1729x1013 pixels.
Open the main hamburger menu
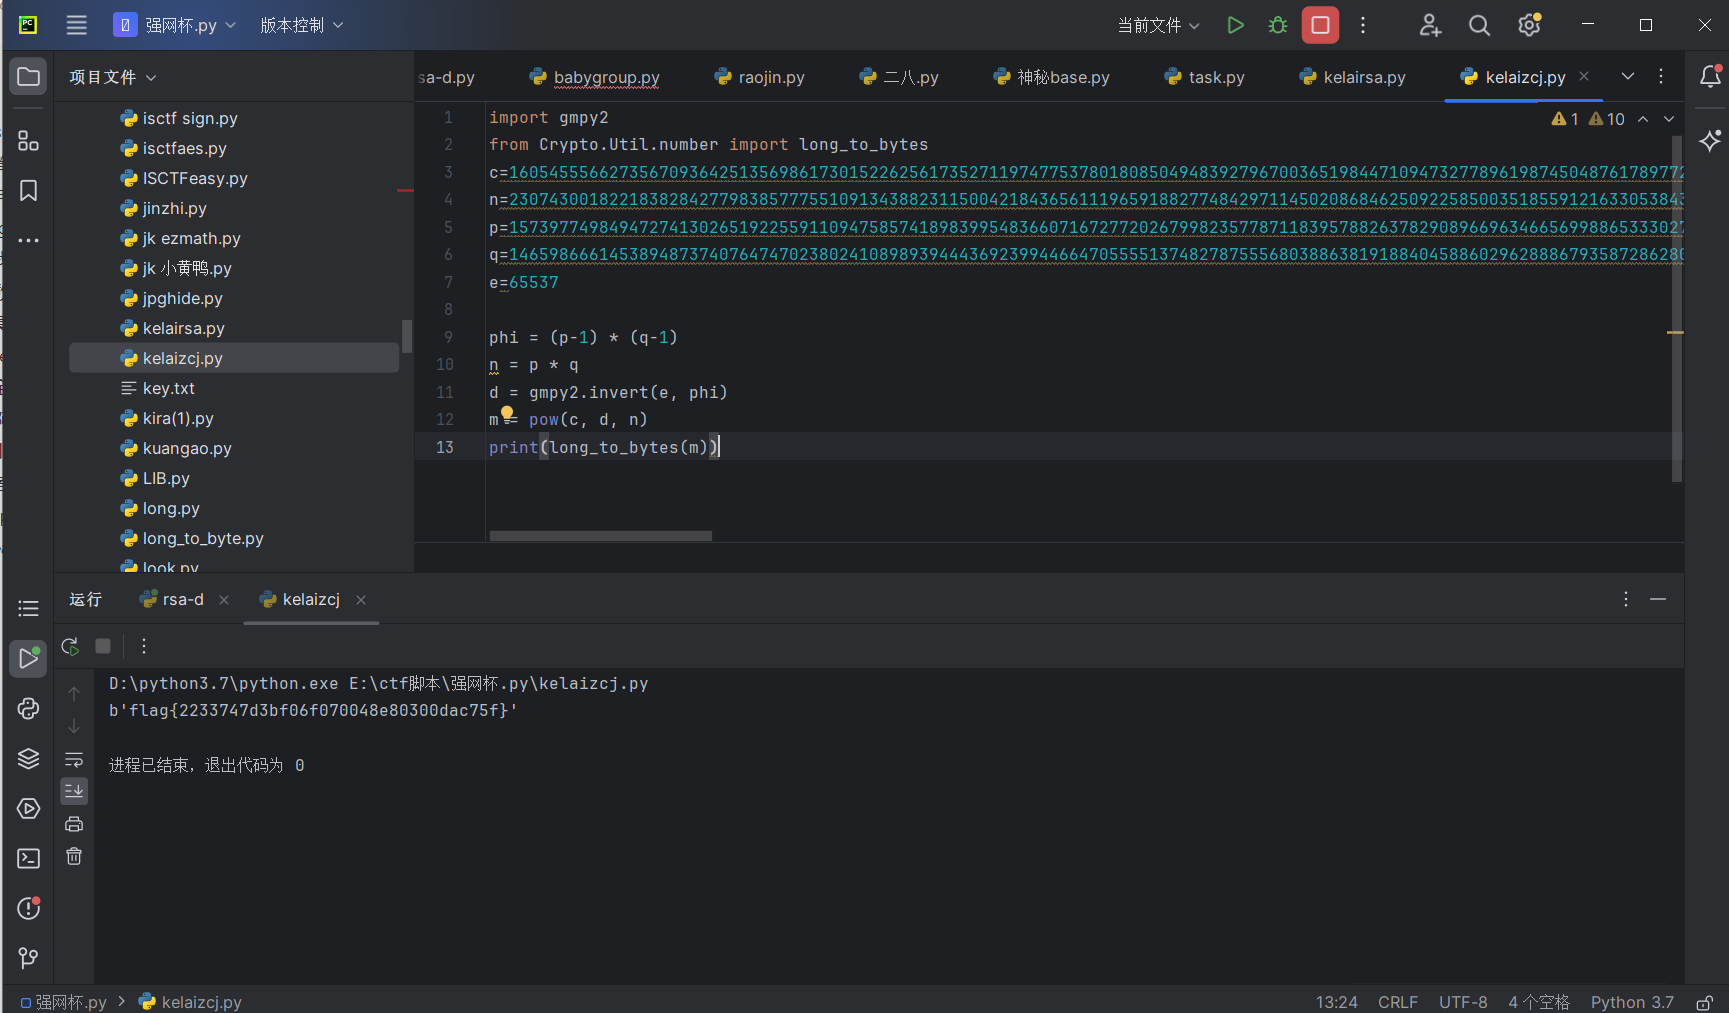[76, 25]
